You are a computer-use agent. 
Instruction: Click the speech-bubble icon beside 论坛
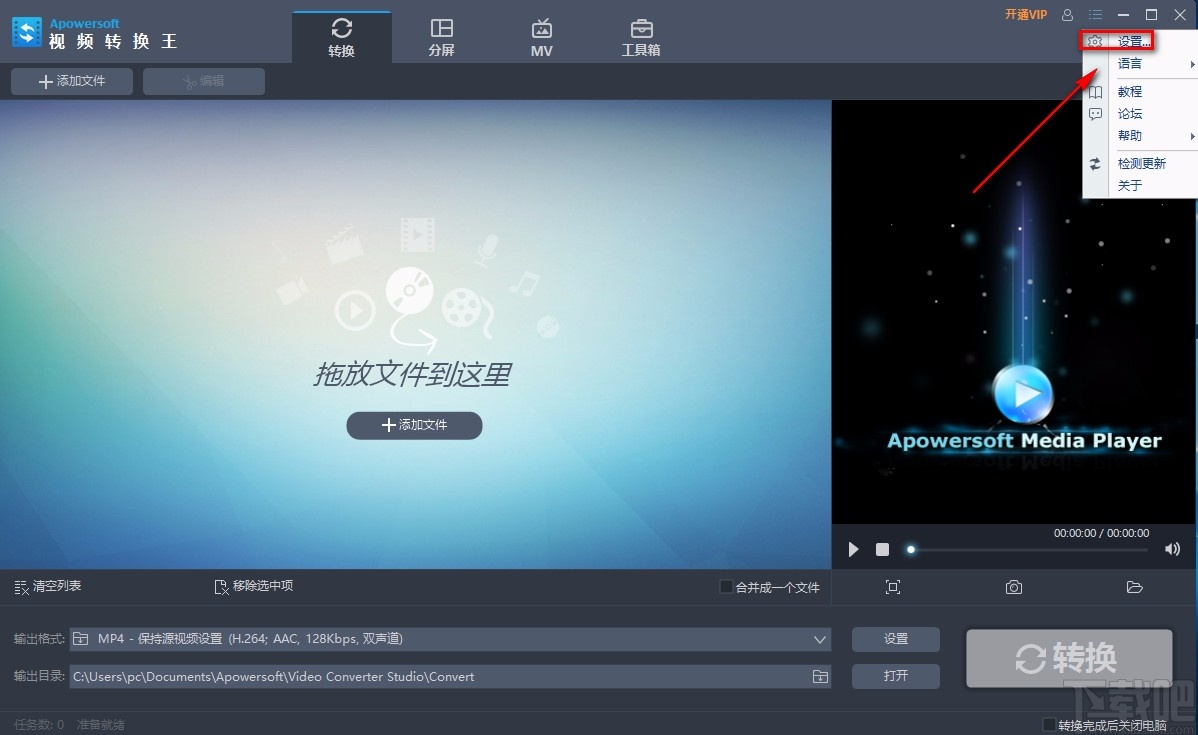click(1095, 113)
